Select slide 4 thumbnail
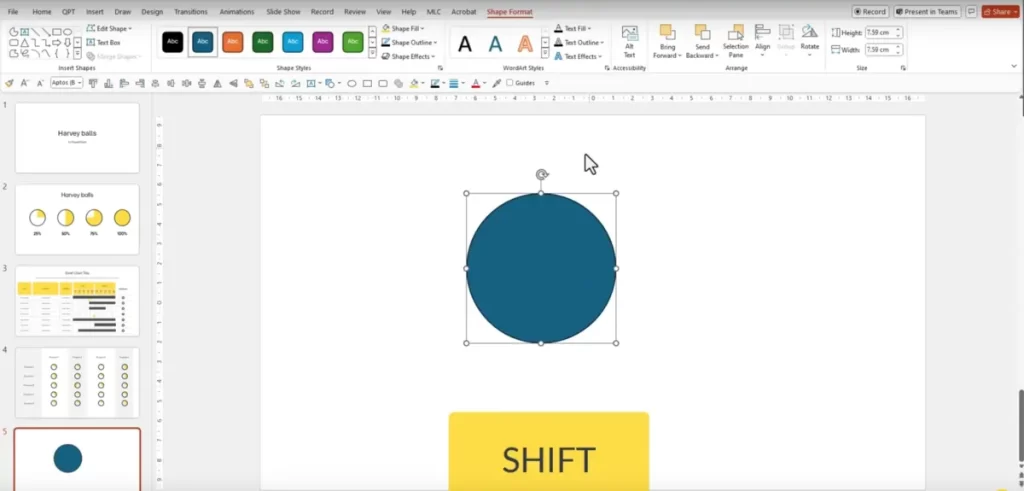1024x491 pixels. tap(77, 383)
